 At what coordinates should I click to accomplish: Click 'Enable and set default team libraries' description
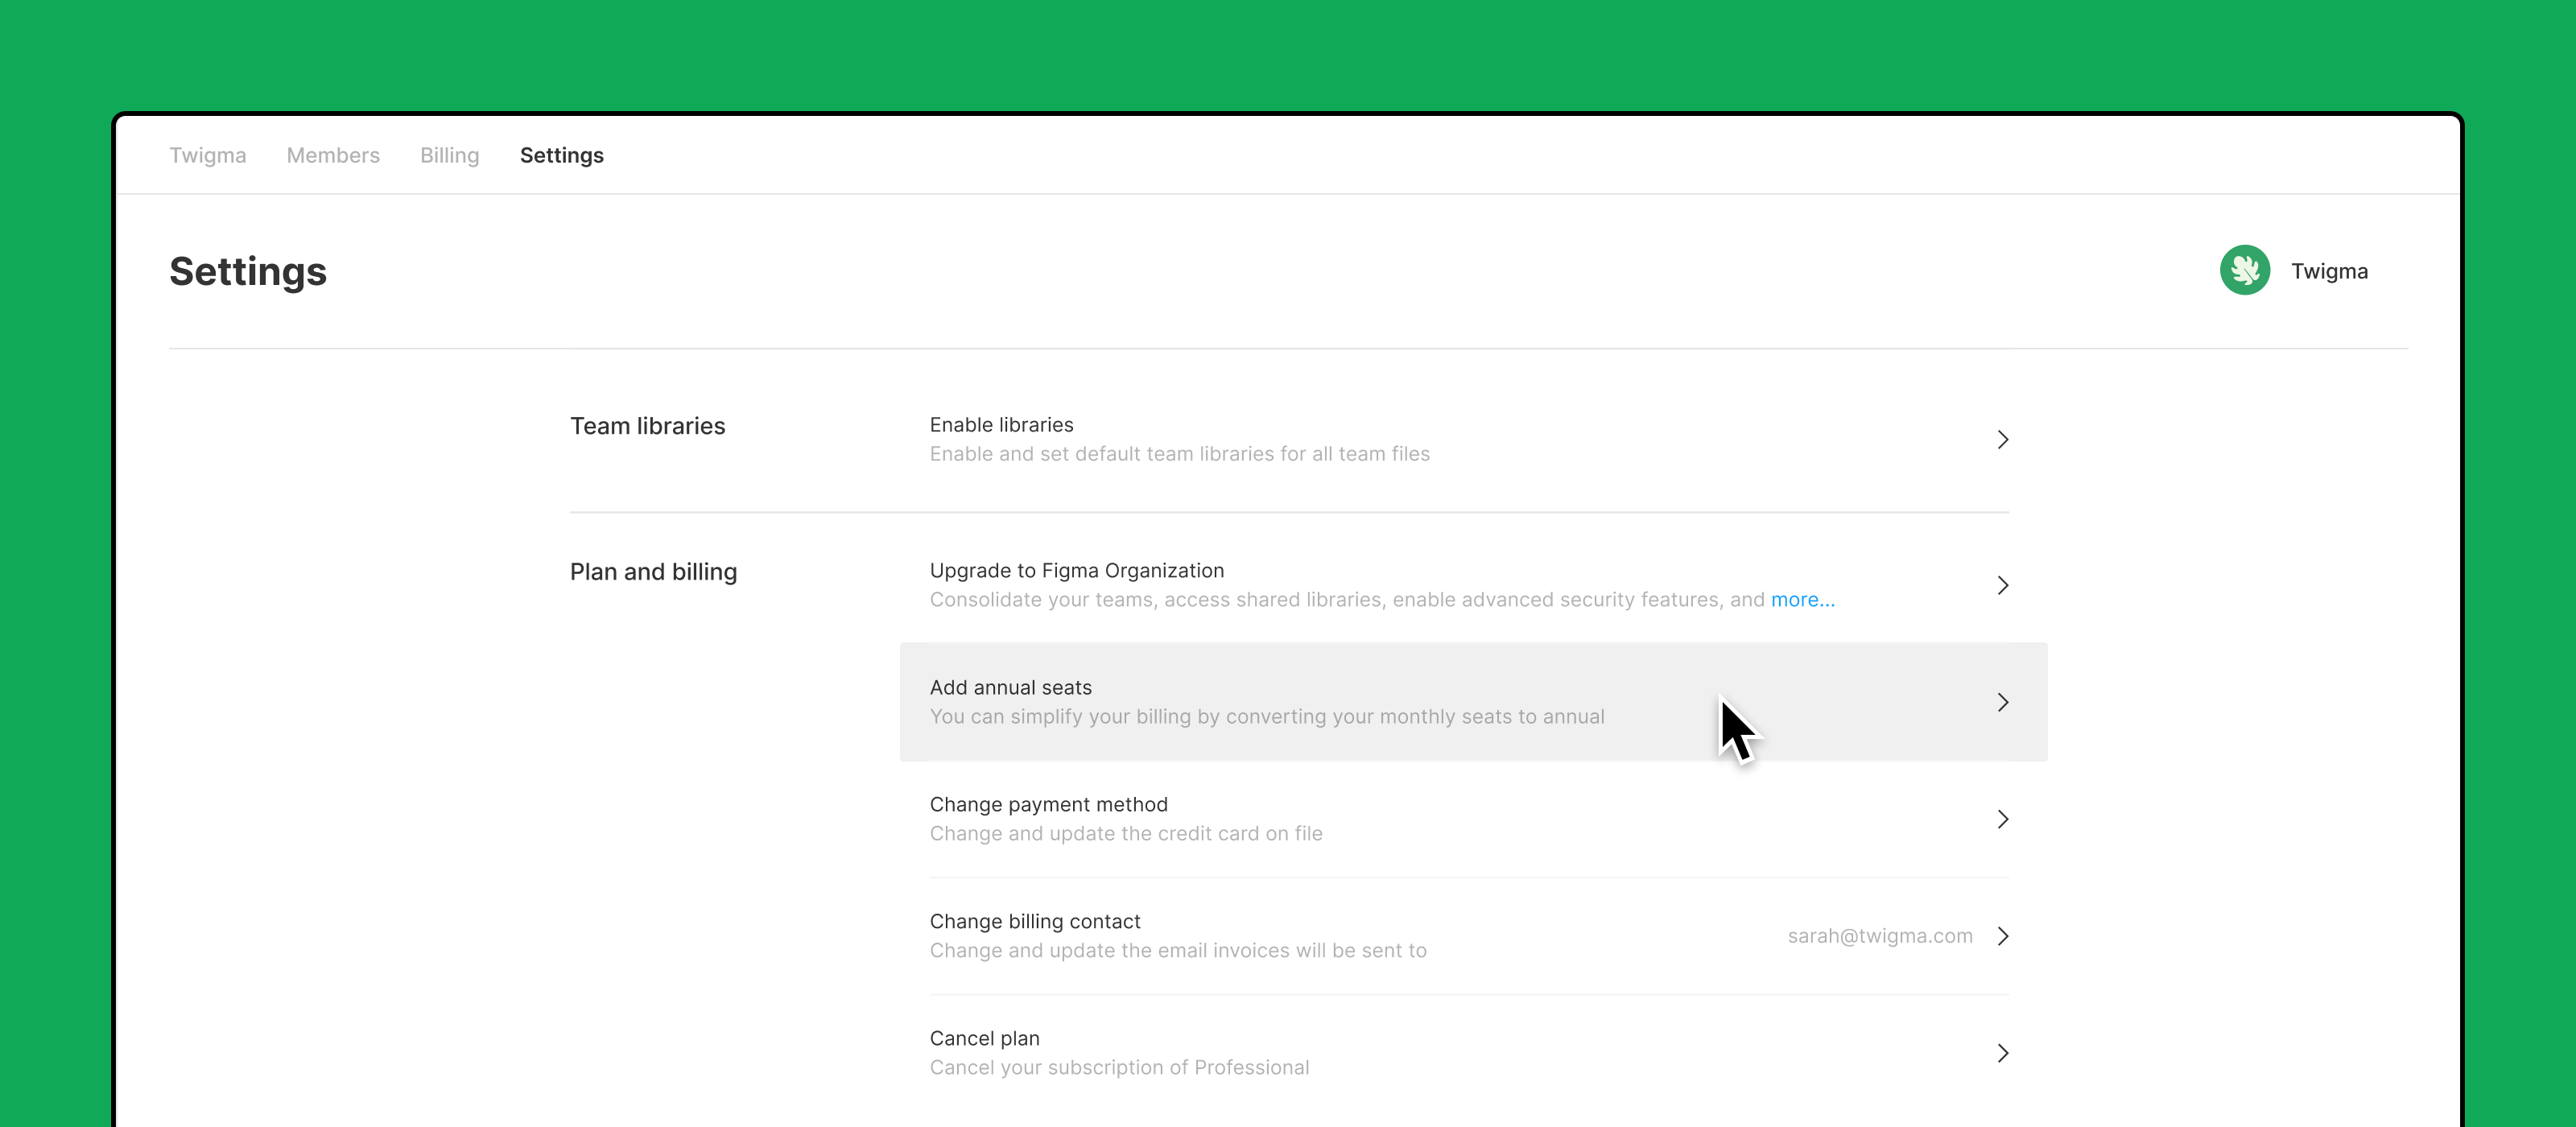click(x=1179, y=454)
